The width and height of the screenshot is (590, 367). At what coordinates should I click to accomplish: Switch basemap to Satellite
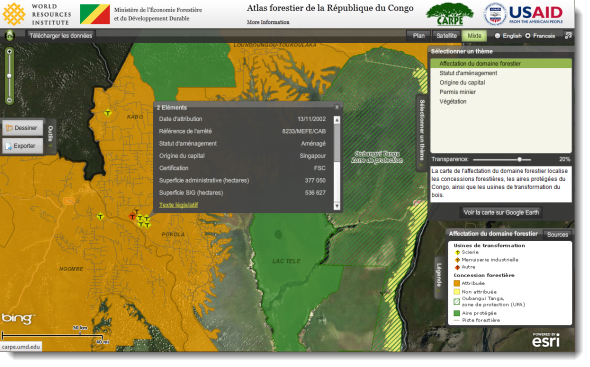446,36
